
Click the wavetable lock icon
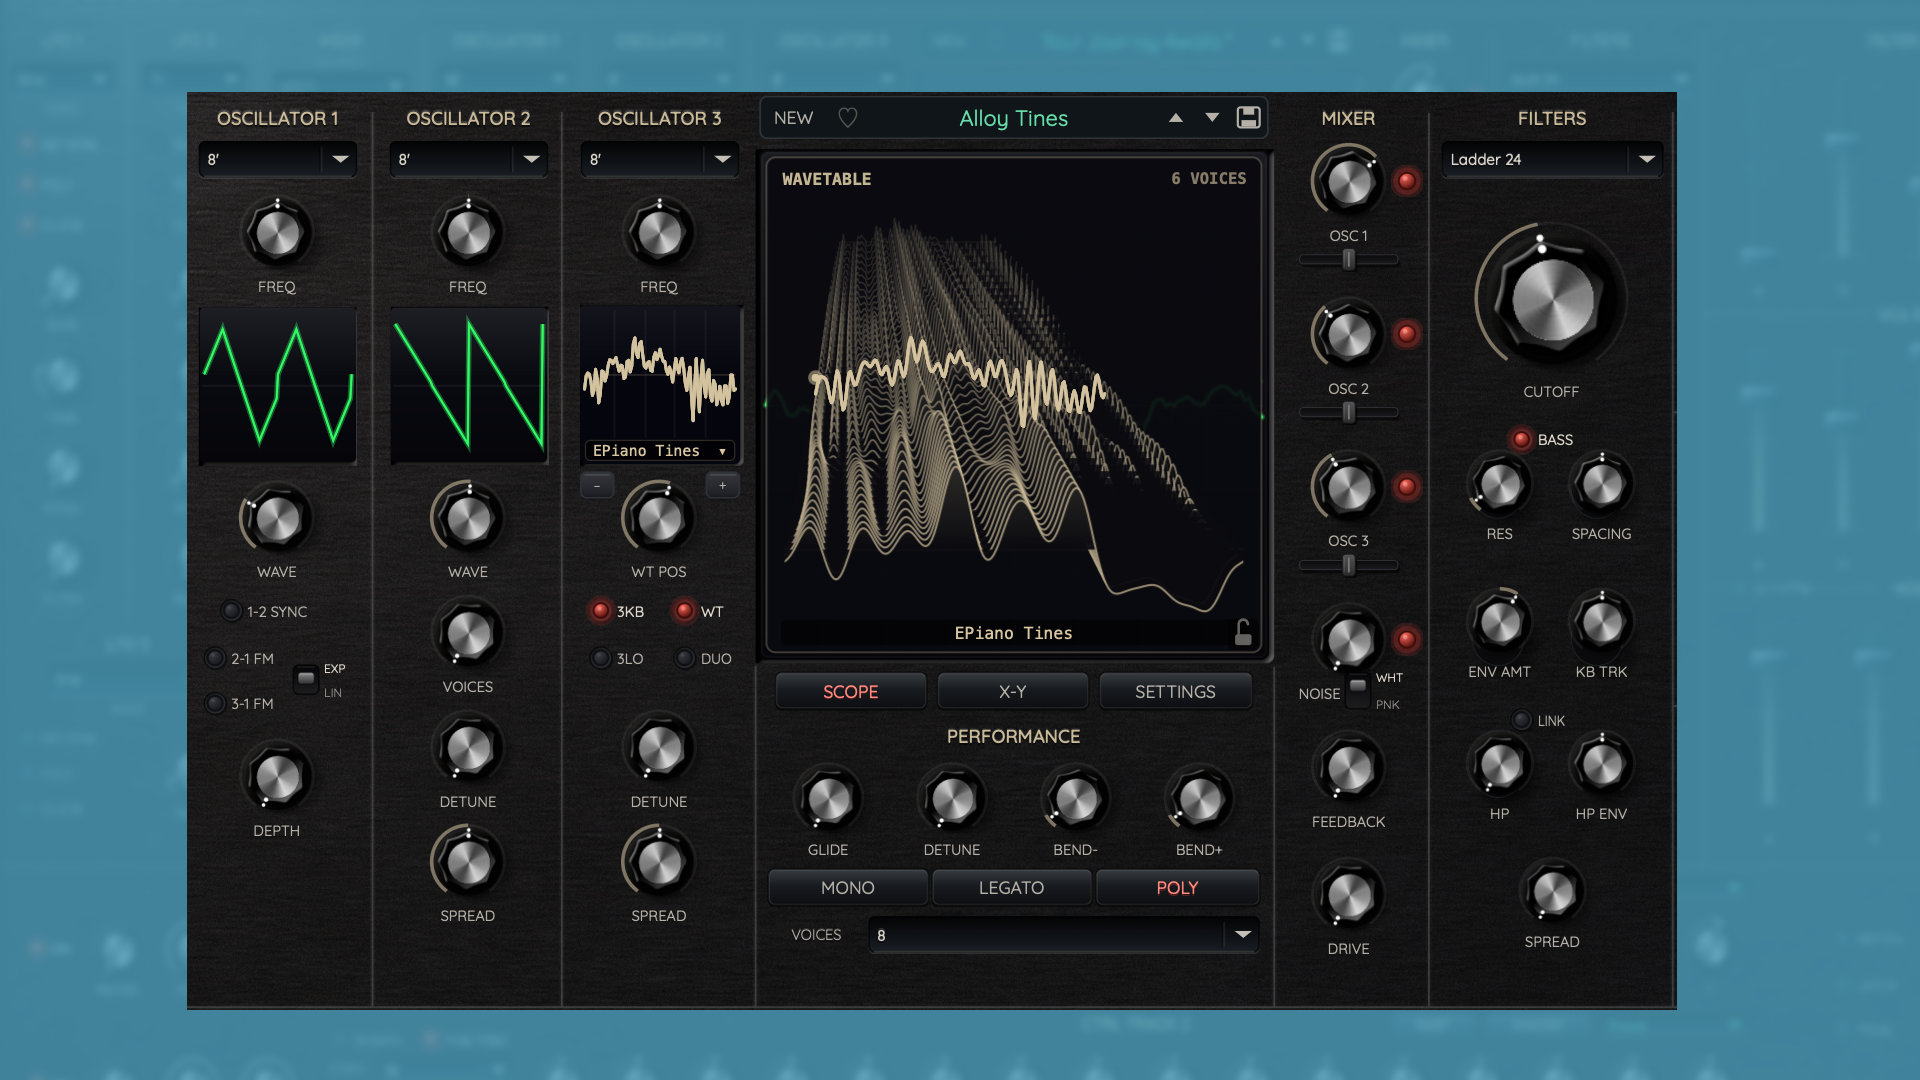[1242, 632]
